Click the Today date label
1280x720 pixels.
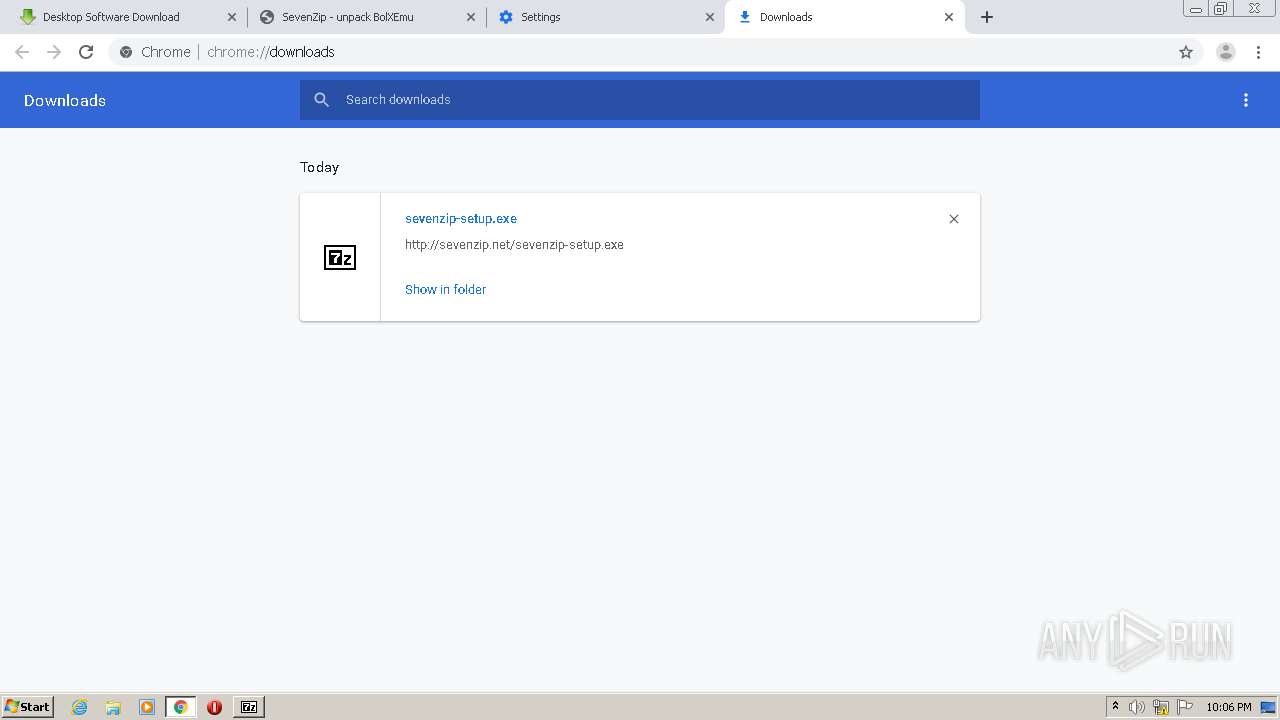coord(320,167)
